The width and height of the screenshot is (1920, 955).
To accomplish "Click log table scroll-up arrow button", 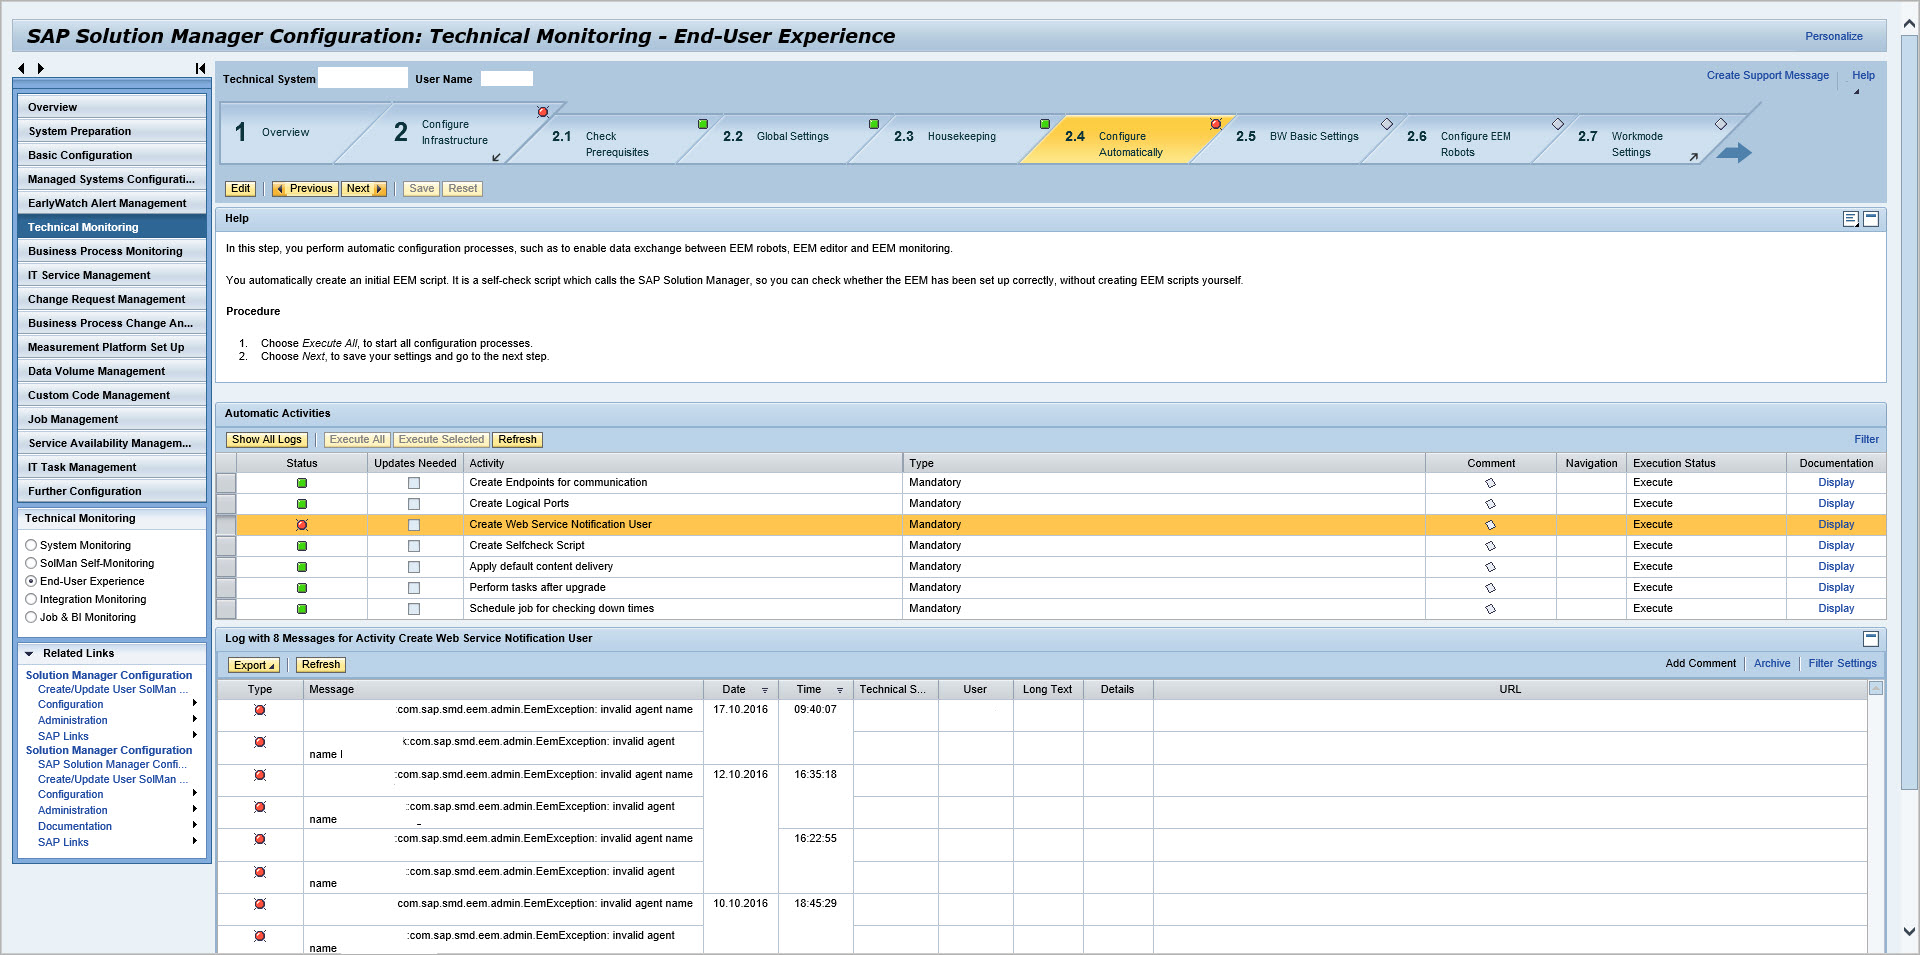I will [1876, 689].
